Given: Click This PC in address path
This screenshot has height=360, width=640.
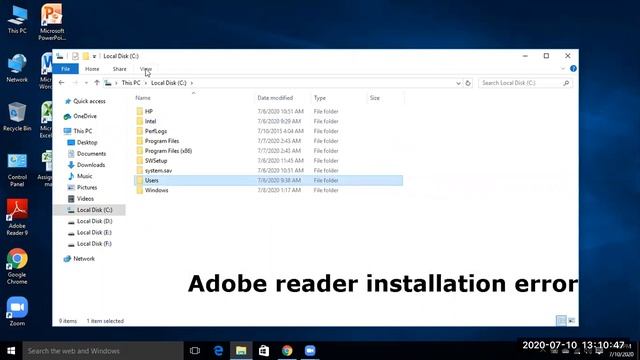Looking at the screenshot, I should (131, 83).
